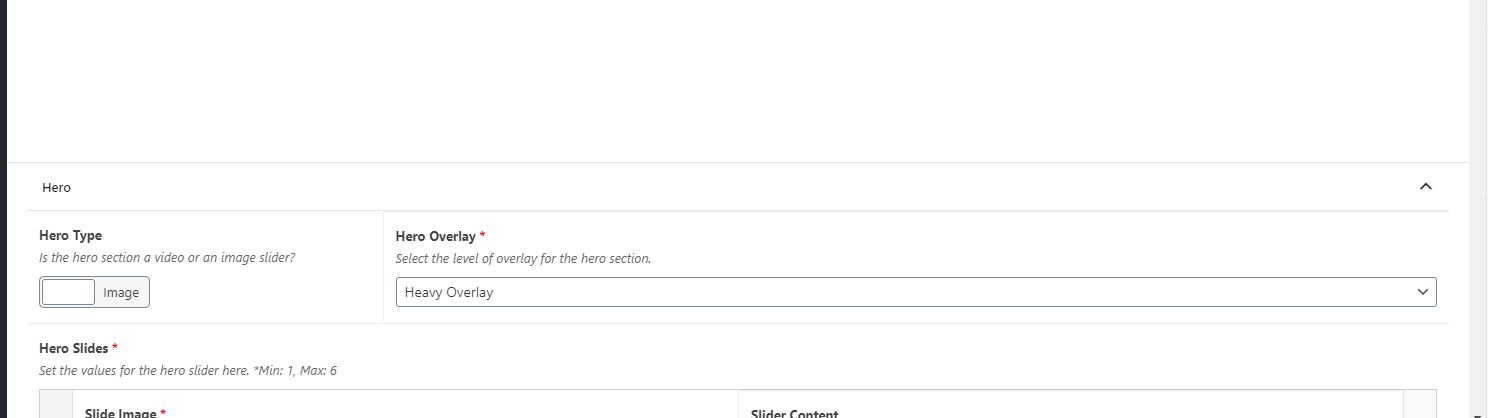1488x418 pixels.
Task: Collapse the Hero panel with the chevron
Action: coord(1426,187)
